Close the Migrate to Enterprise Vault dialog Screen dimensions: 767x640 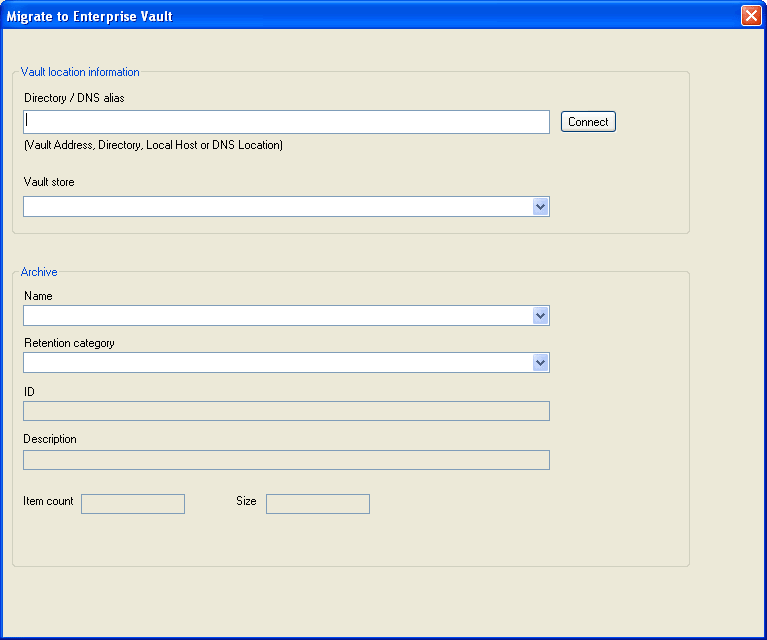[751, 16]
